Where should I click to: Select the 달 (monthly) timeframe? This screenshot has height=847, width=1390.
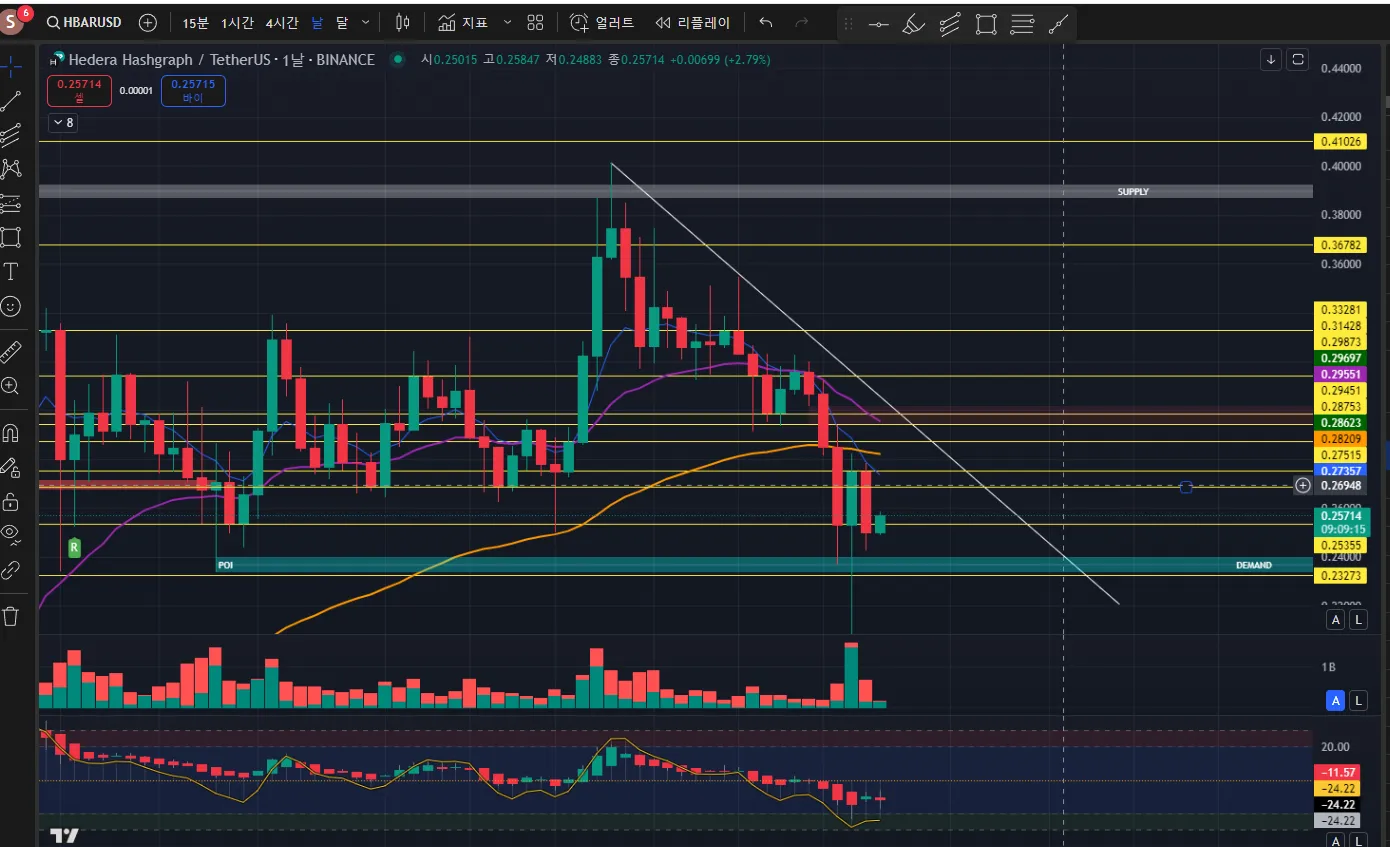pyautogui.click(x=342, y=22)
